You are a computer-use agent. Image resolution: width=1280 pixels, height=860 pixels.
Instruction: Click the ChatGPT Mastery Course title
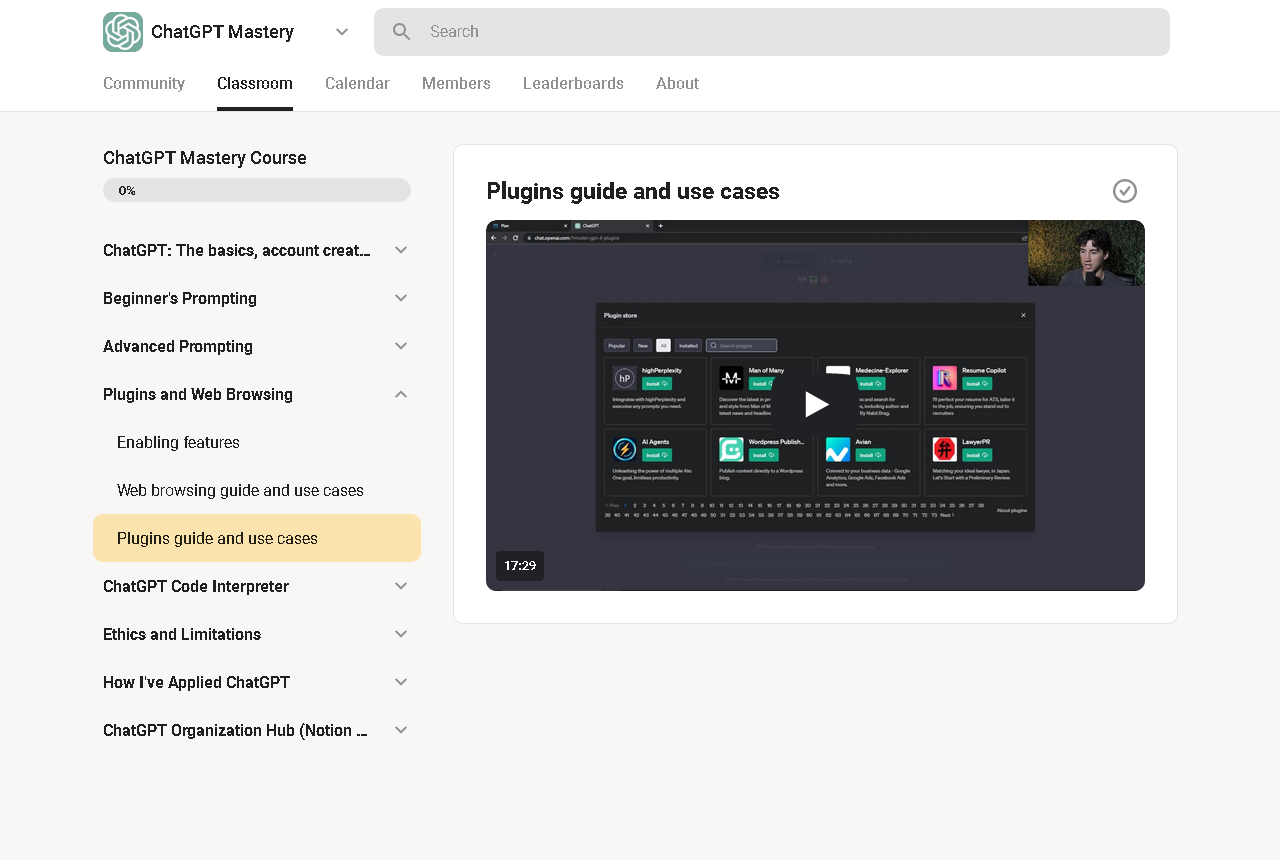click(x=205, y=158)
